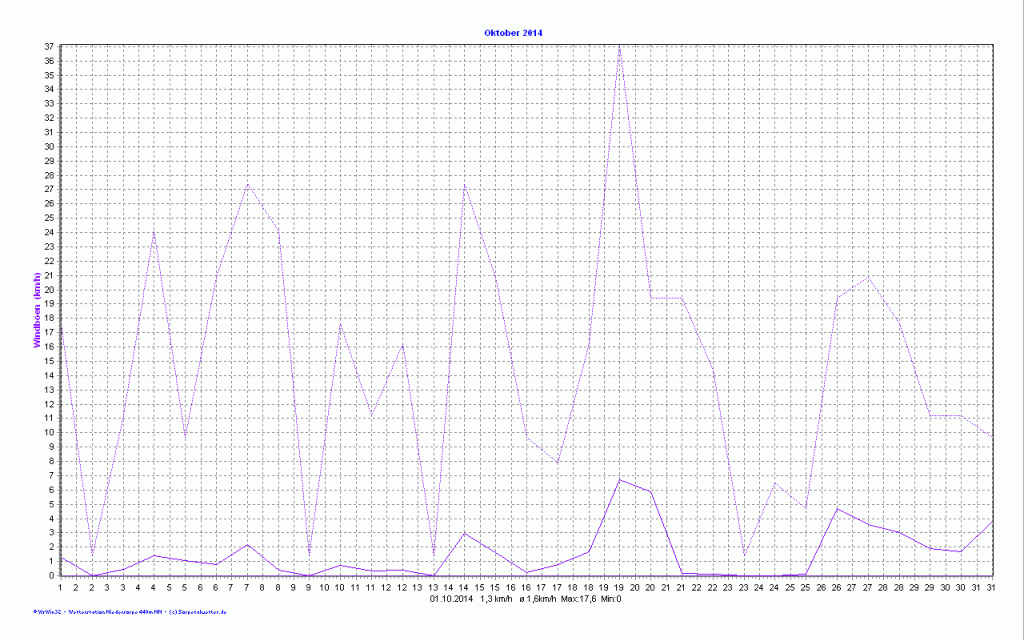Click the gust peak on day 14

464,184
